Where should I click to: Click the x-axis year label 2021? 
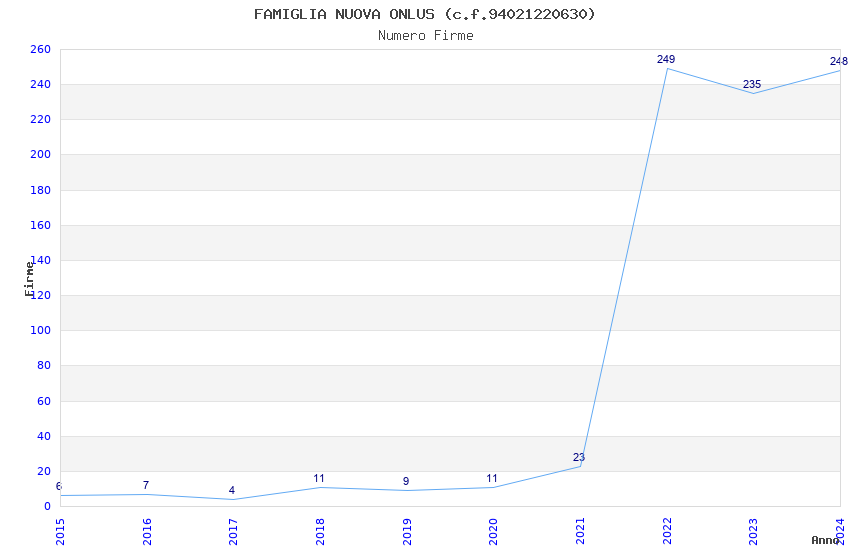(580, 532)
